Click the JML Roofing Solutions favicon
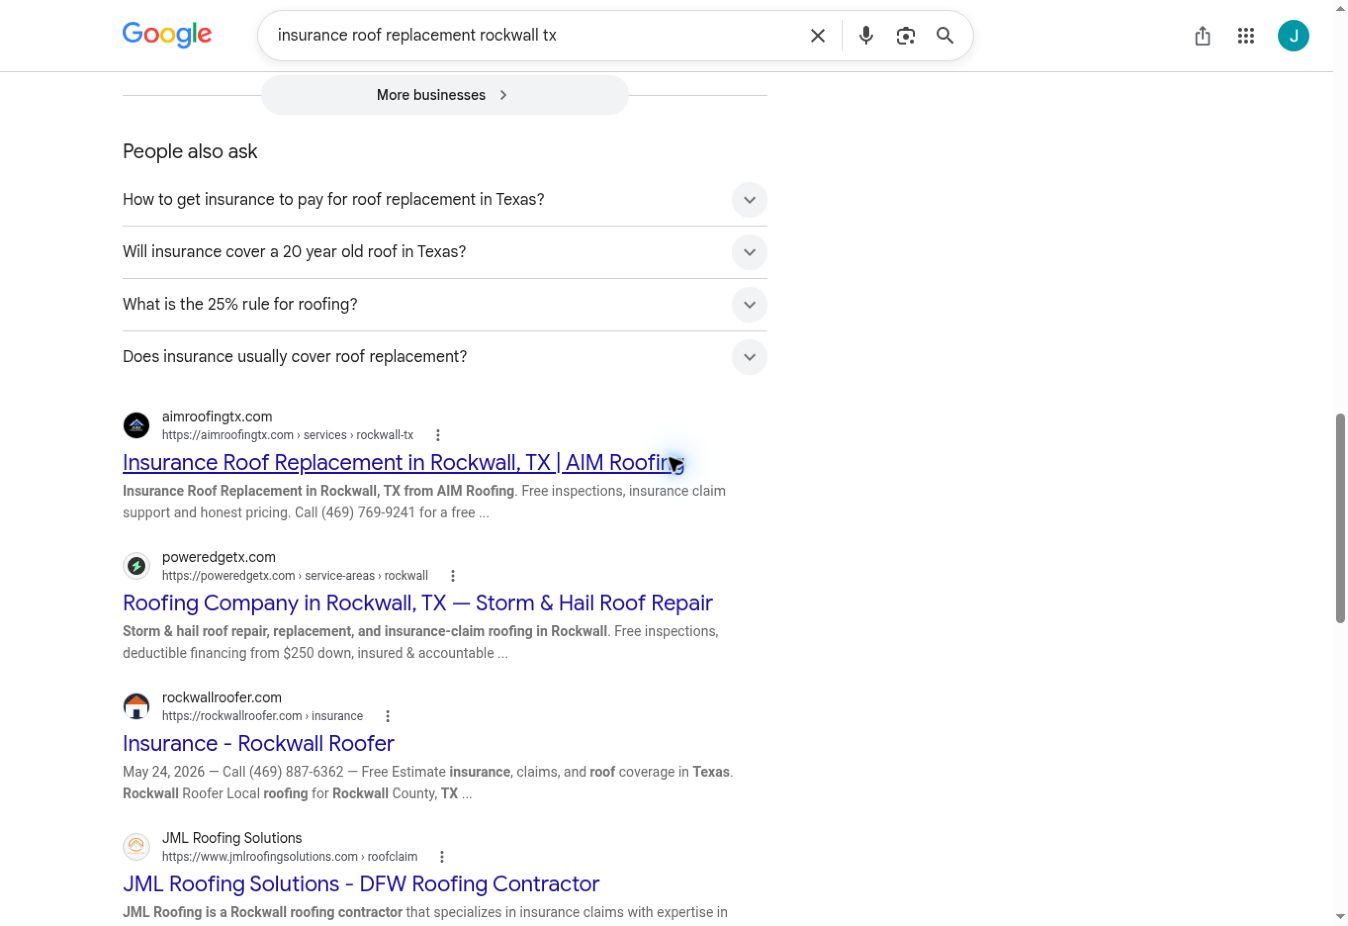The image size is (1348, 926). pyautogui.click(x=136, y=847)
